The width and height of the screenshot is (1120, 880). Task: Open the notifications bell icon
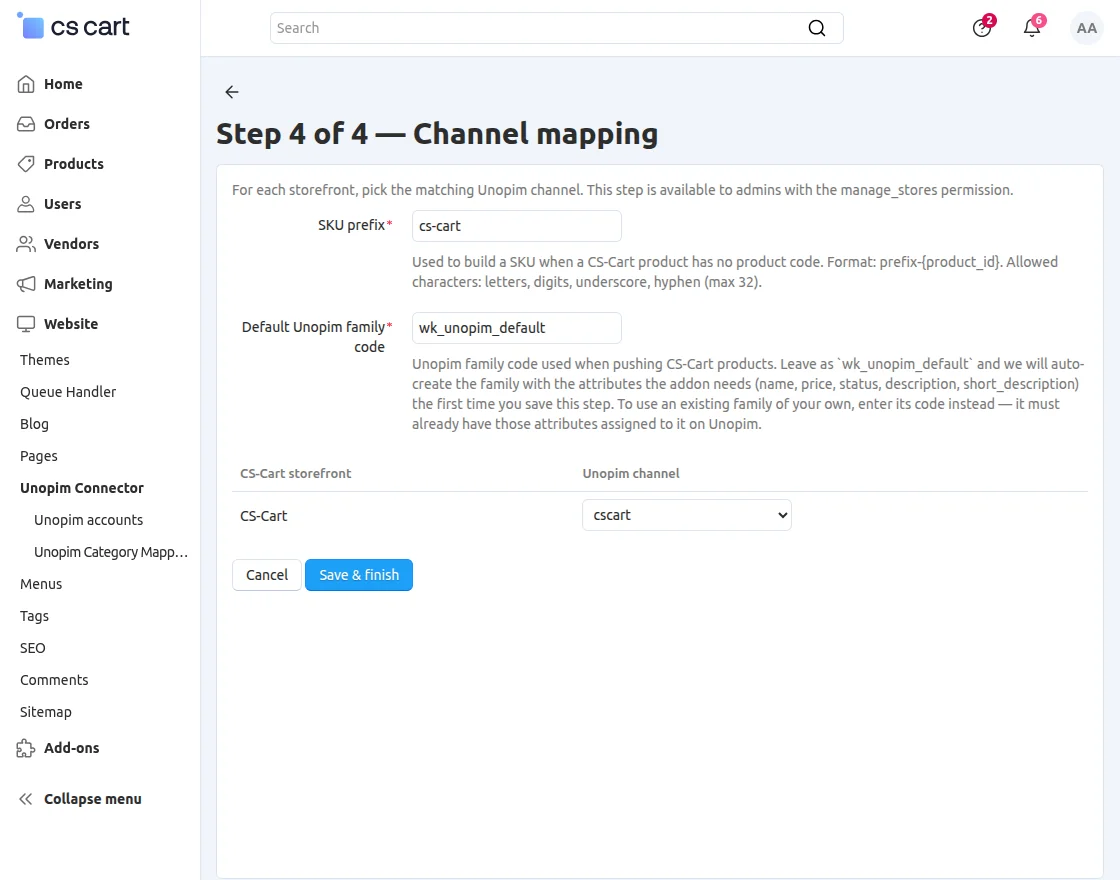click(1032, 28)
